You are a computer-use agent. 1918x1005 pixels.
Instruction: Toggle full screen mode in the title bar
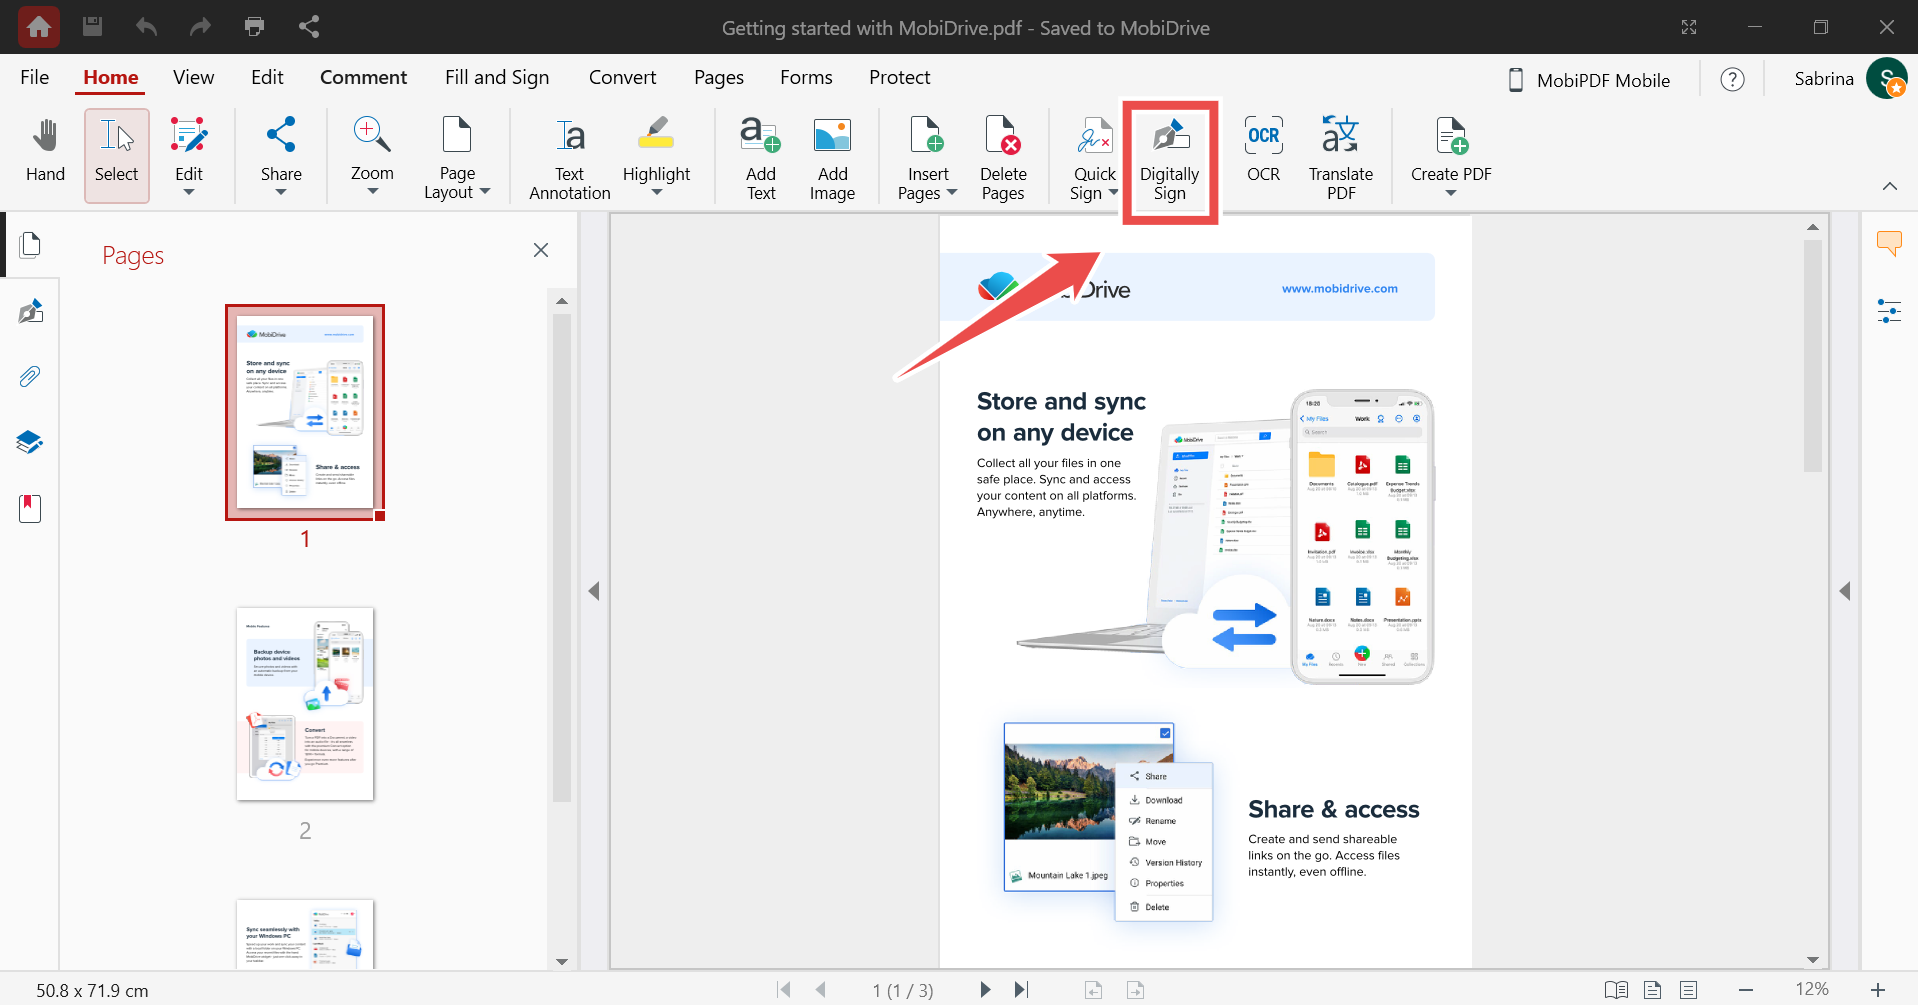point(1689,27)
